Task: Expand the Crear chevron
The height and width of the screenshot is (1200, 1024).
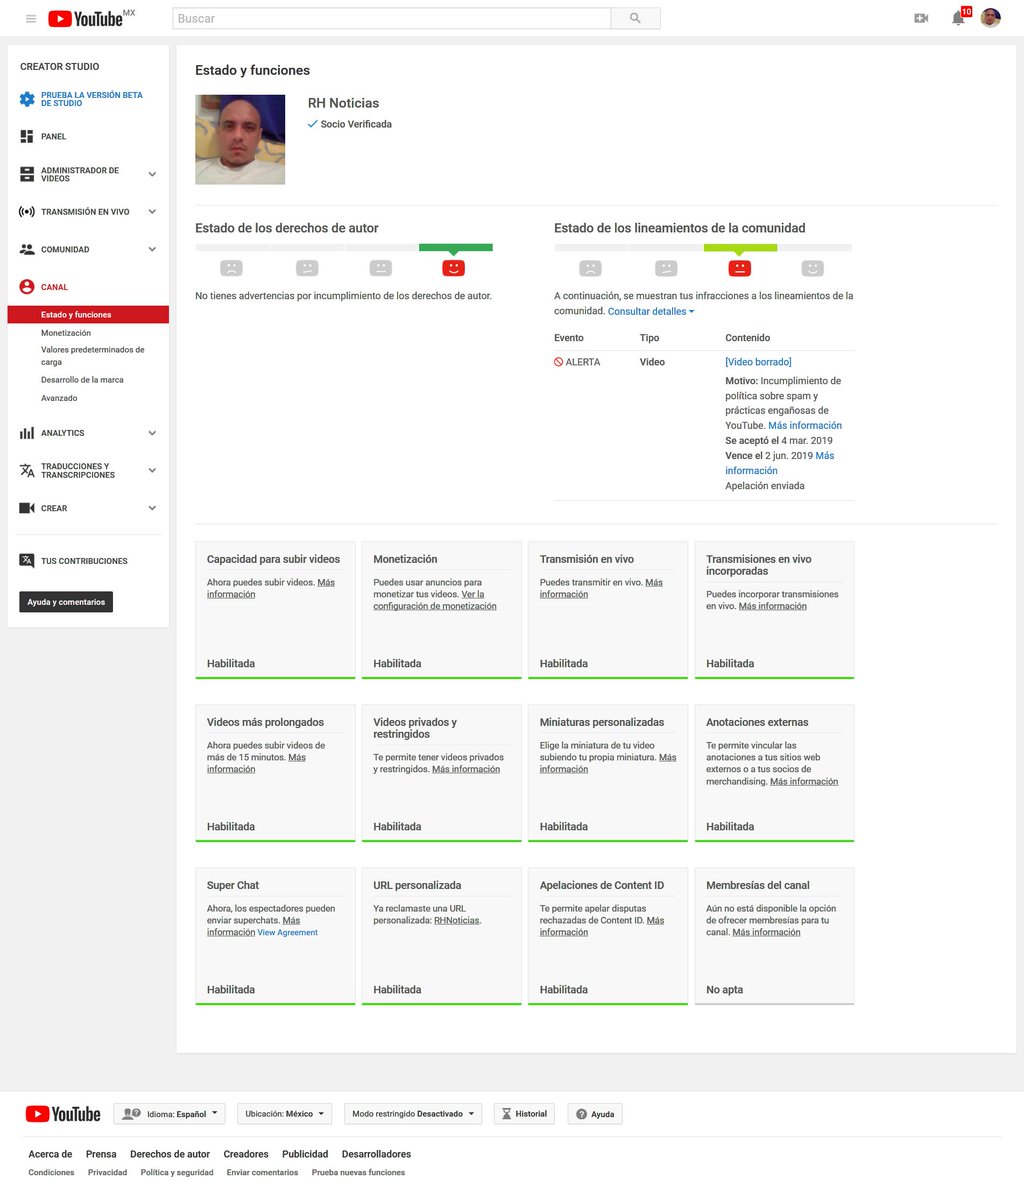Action: pyautogui.click(x=152, y=508)
